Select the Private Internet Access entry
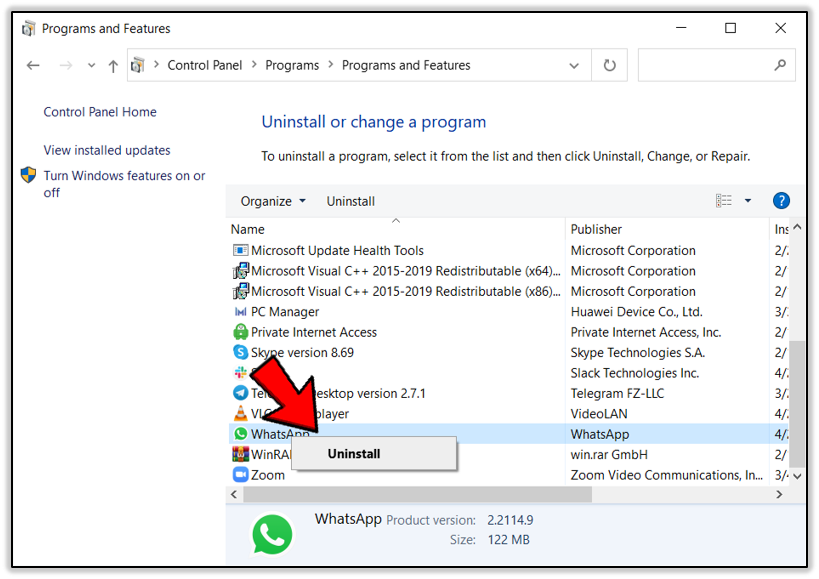 pos(313,332)
